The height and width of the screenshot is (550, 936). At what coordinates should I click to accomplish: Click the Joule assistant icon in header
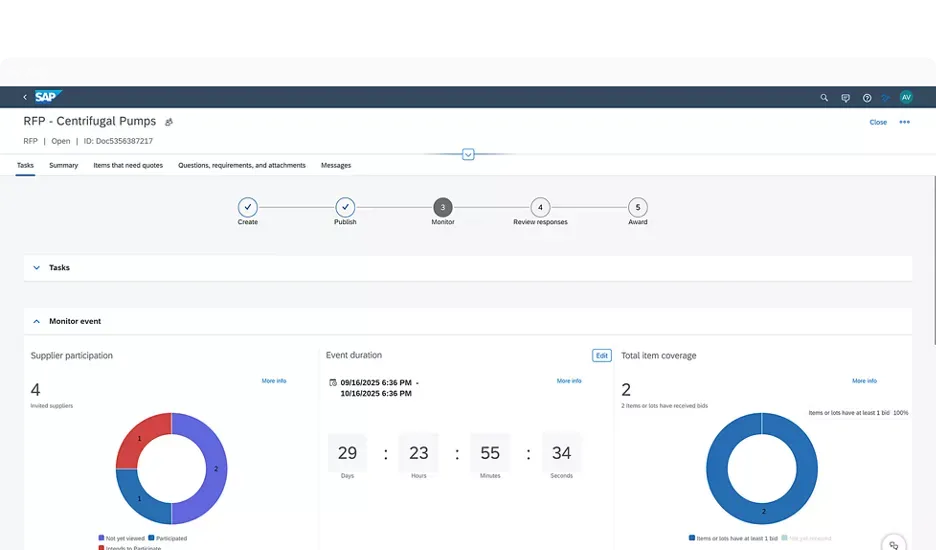coord(886,97)
